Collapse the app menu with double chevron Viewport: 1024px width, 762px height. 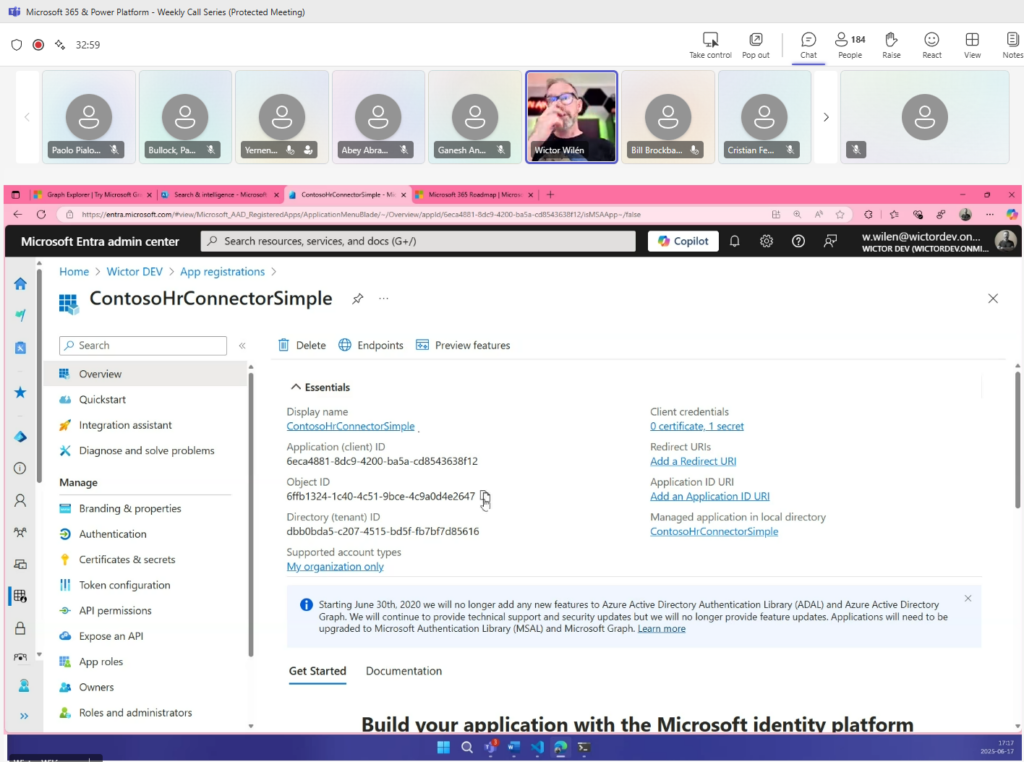point(242,345)
